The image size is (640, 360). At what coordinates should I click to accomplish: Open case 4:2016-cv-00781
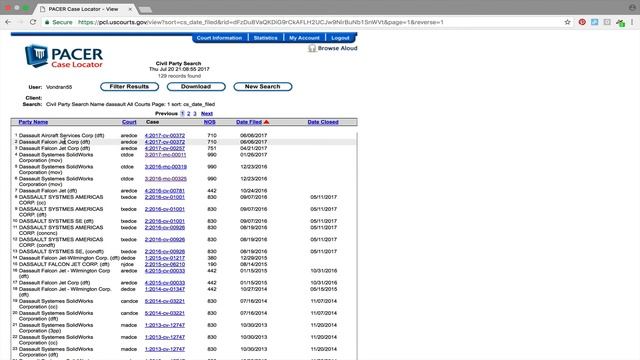tap(165, 191)
